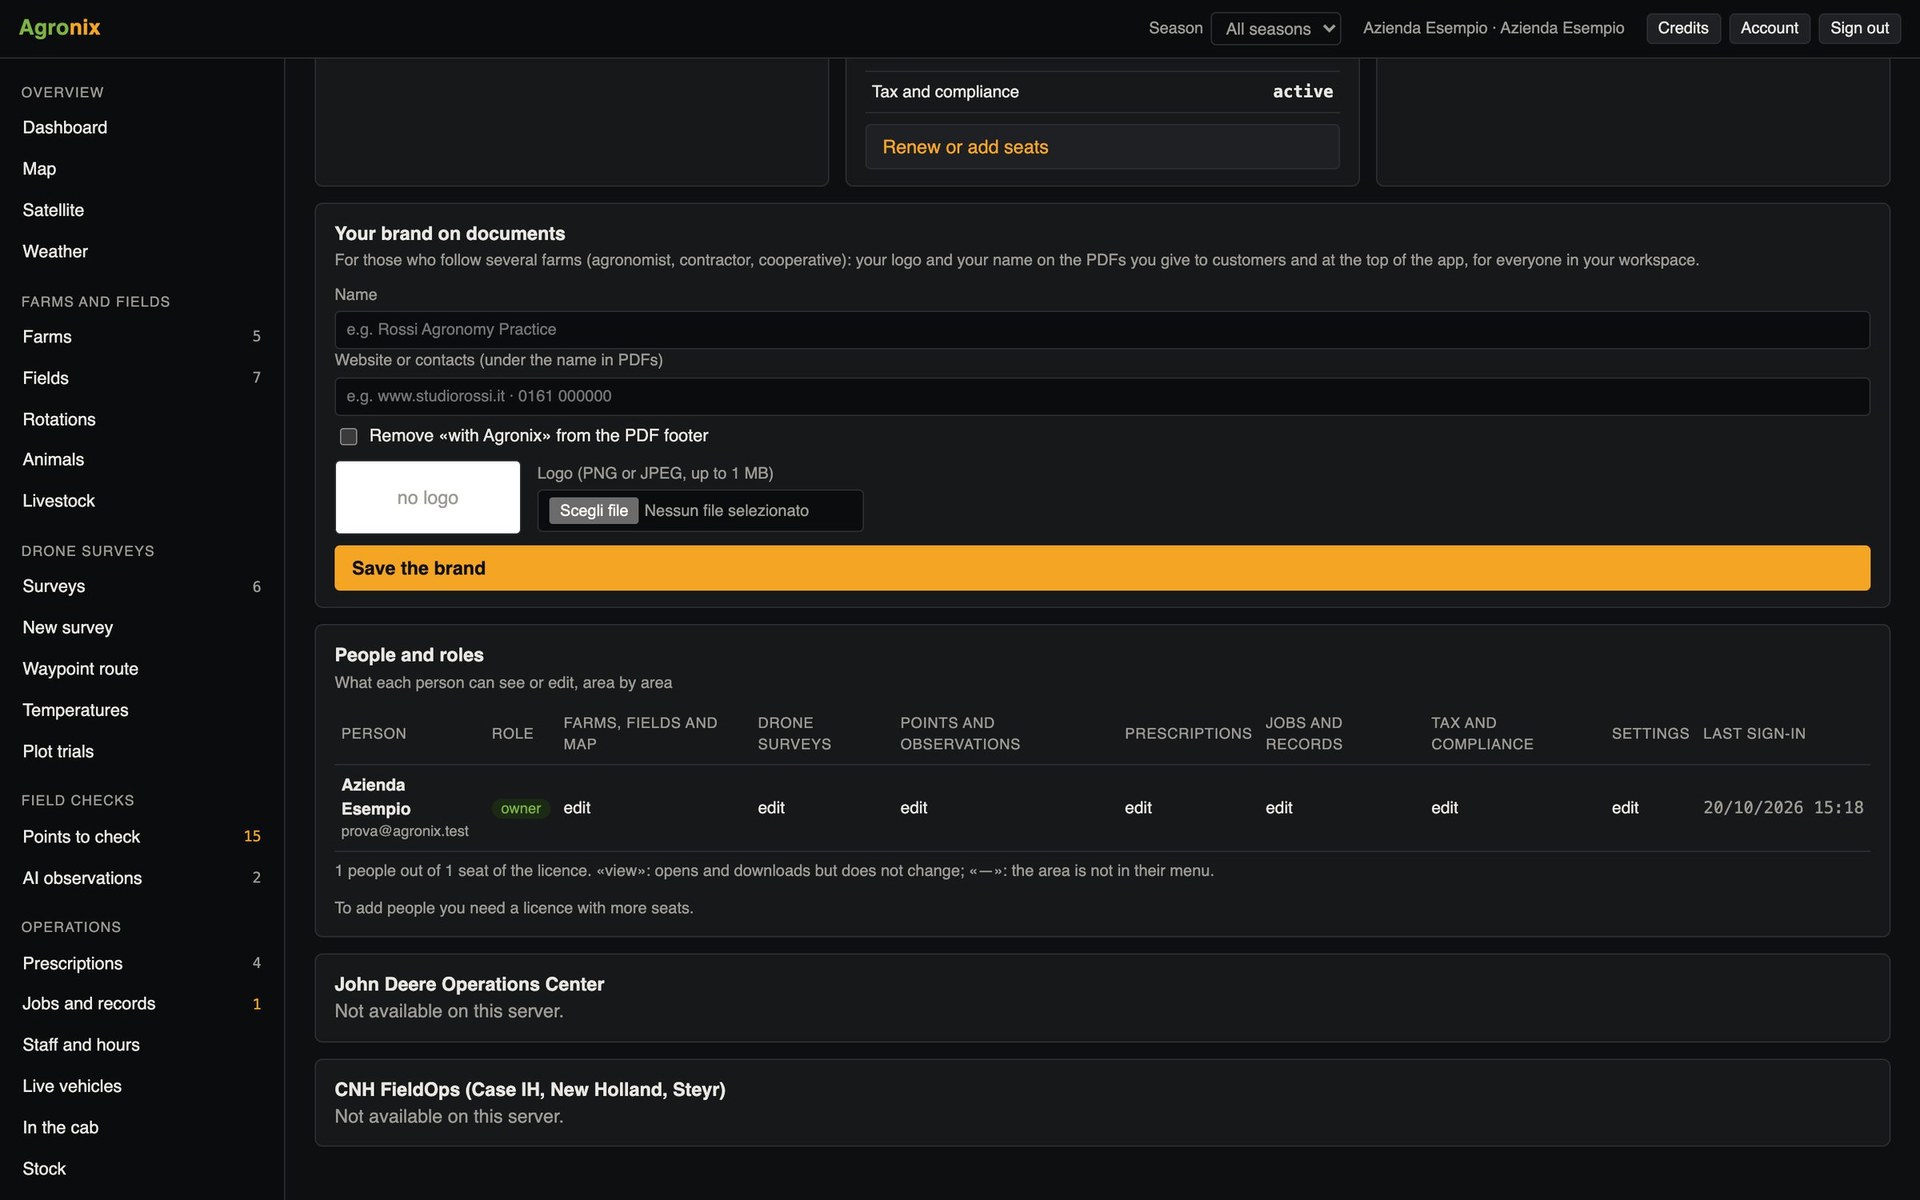Focus the Website or contacts field

coord(1102,396)
